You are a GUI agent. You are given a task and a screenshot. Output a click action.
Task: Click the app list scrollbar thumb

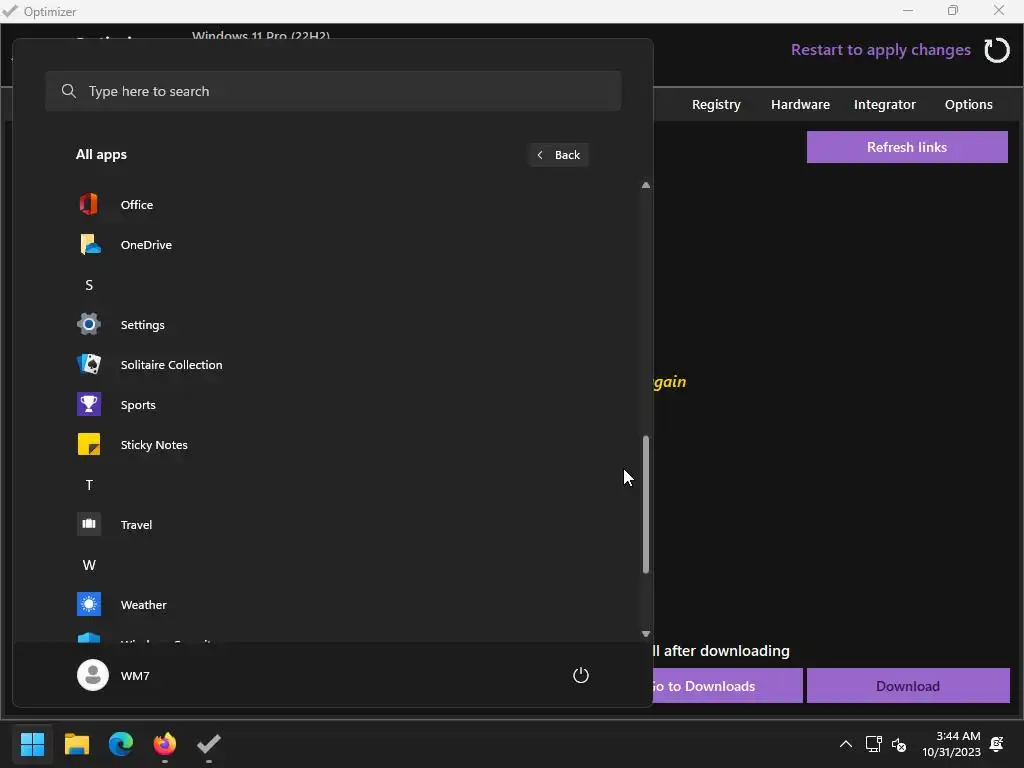[x=645, y=504]
